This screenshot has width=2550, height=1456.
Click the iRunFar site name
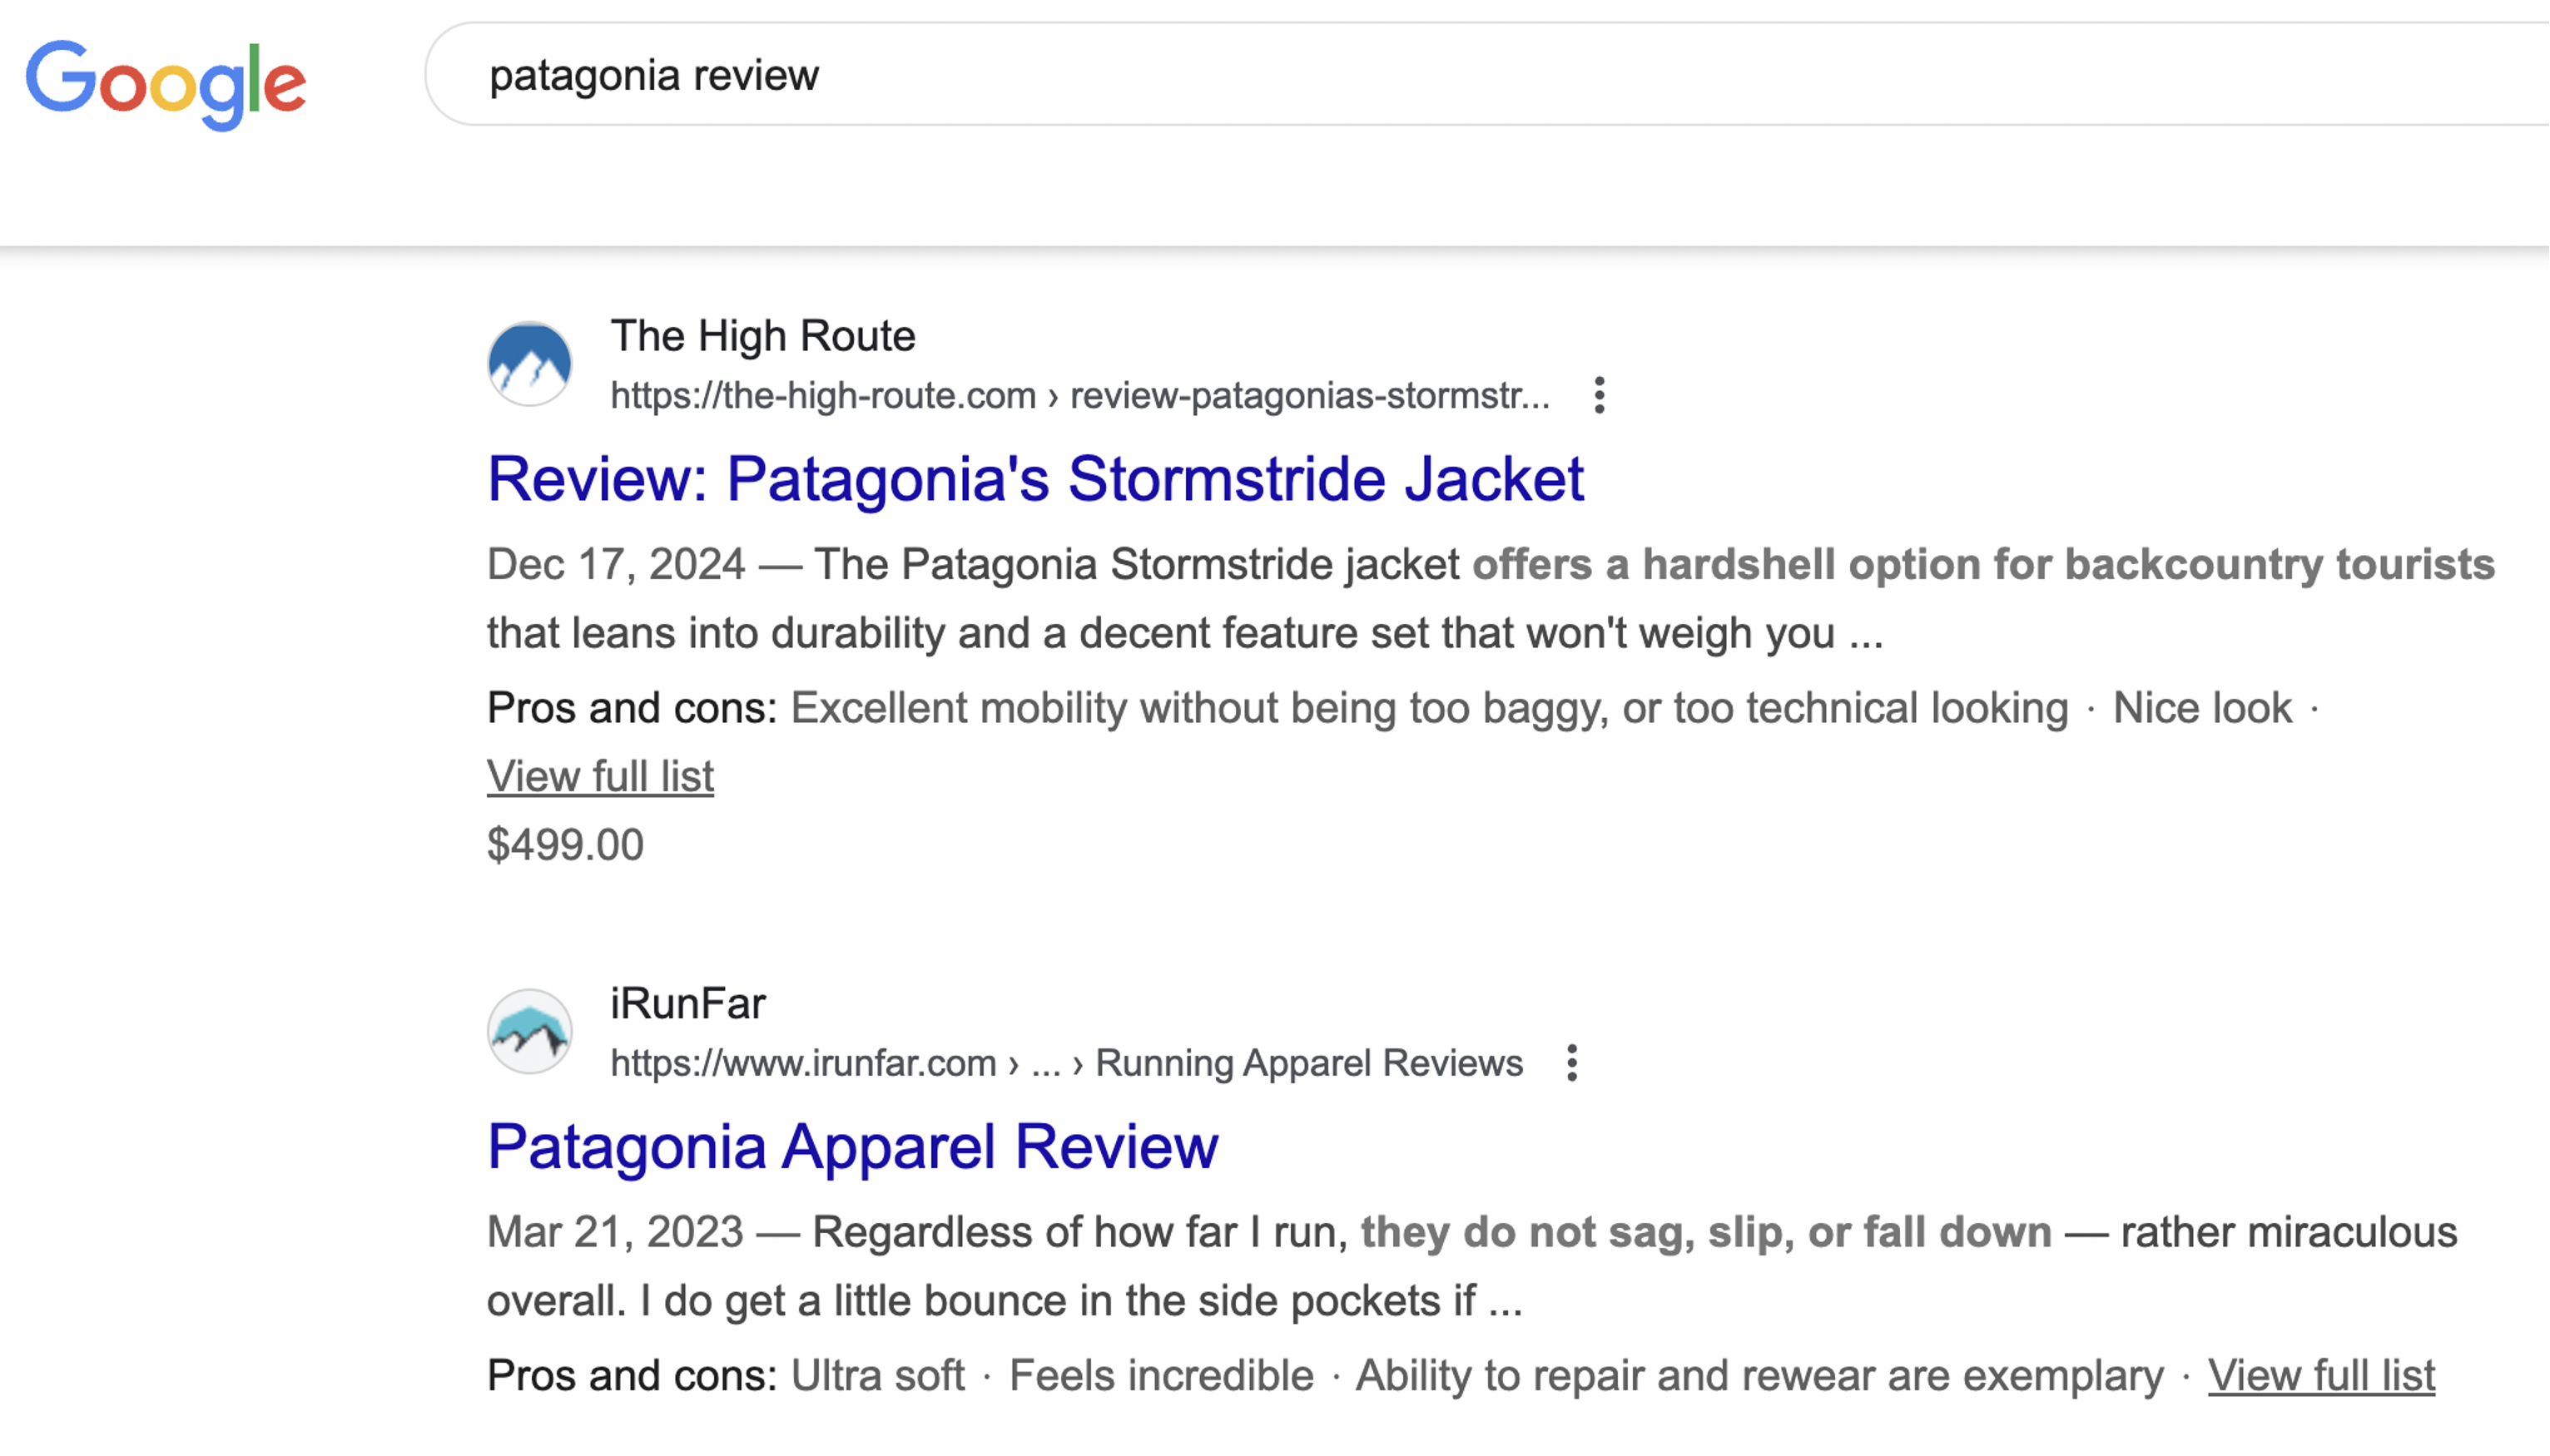click(688, 1004)
